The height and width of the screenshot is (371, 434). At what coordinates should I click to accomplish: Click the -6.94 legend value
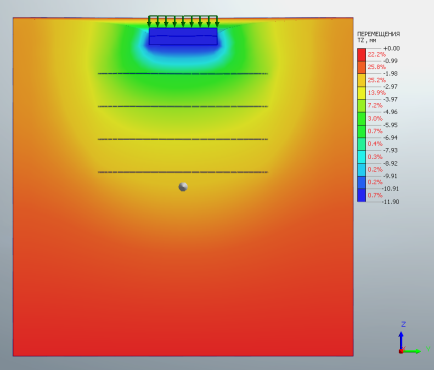click(x=390, y=138)
